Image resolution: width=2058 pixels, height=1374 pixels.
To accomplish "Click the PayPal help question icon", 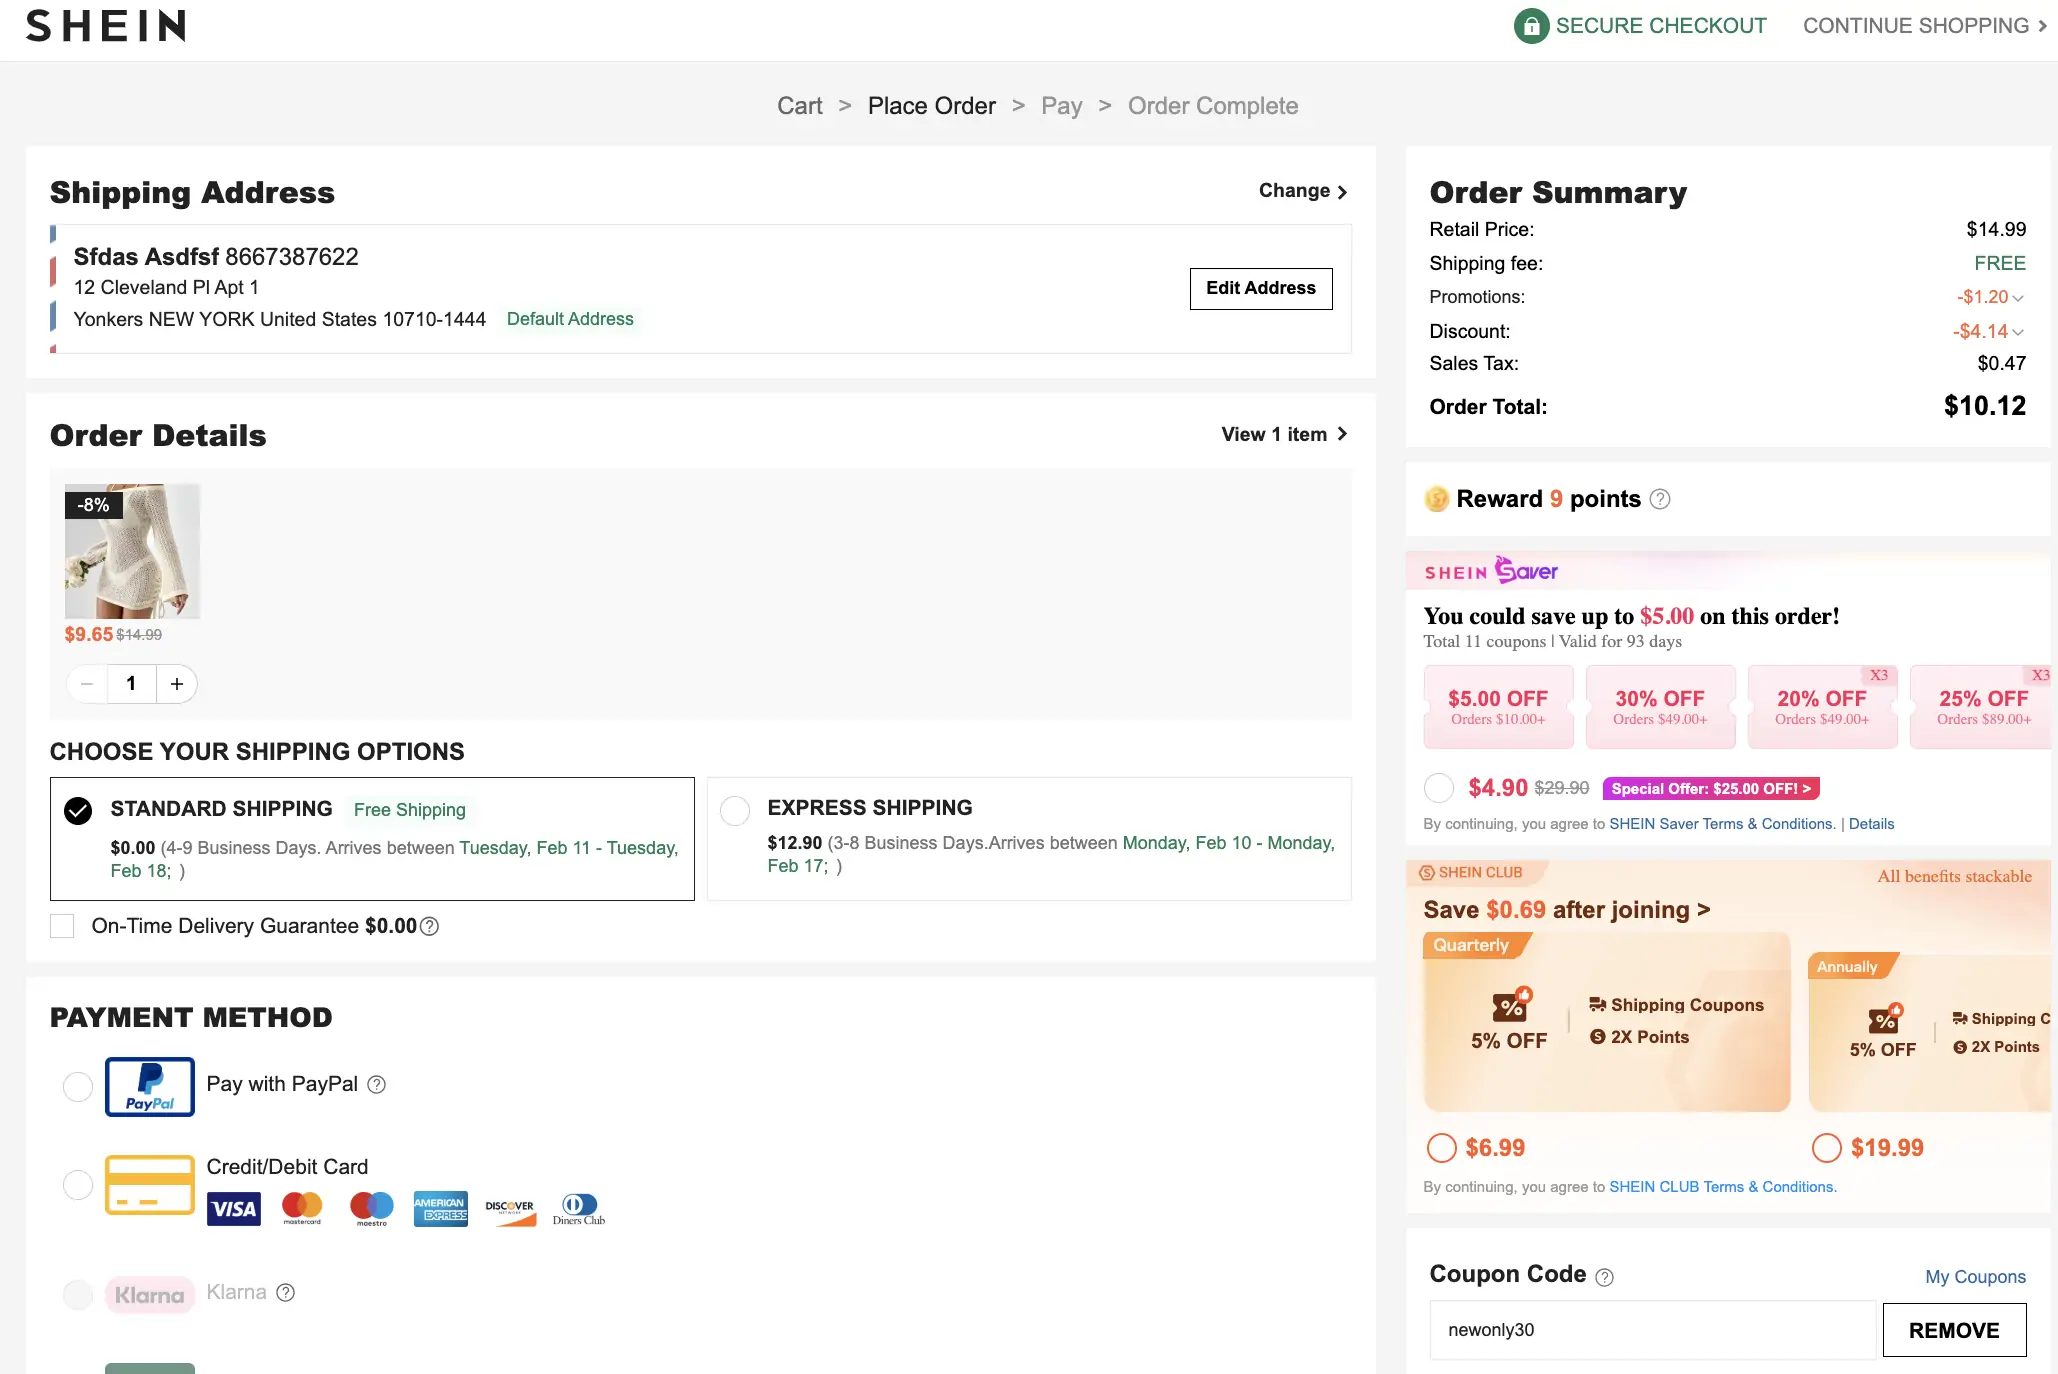I will click(x=376, y=1085).
